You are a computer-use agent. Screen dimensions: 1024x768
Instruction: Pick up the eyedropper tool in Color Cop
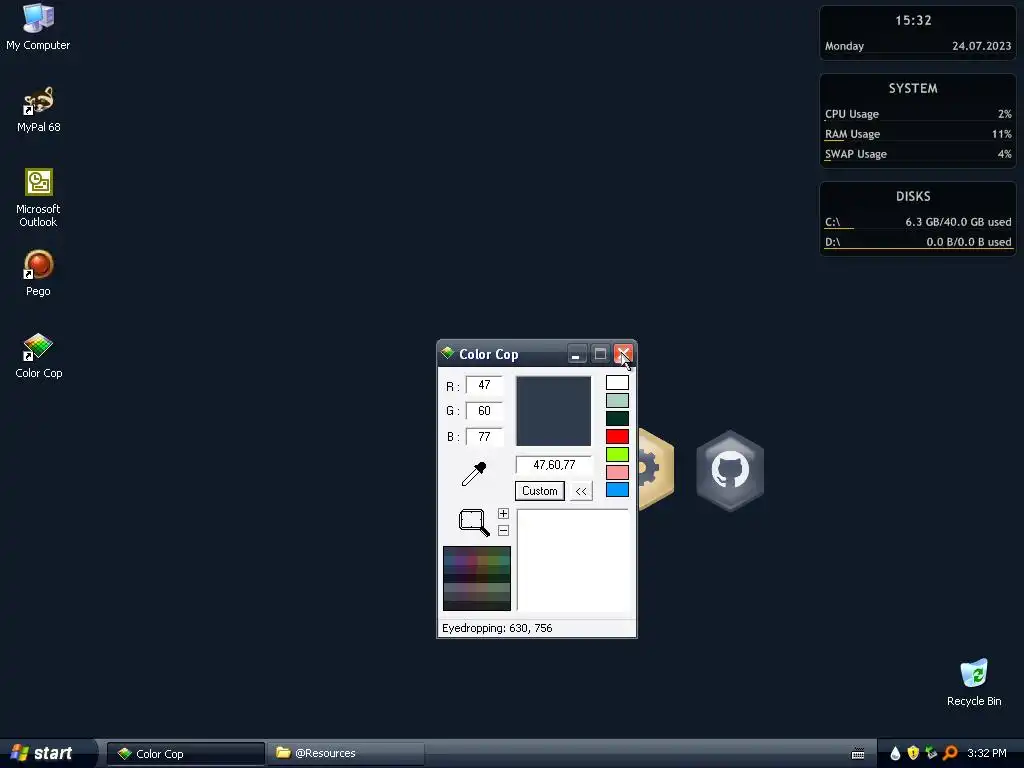click(474, 473)
